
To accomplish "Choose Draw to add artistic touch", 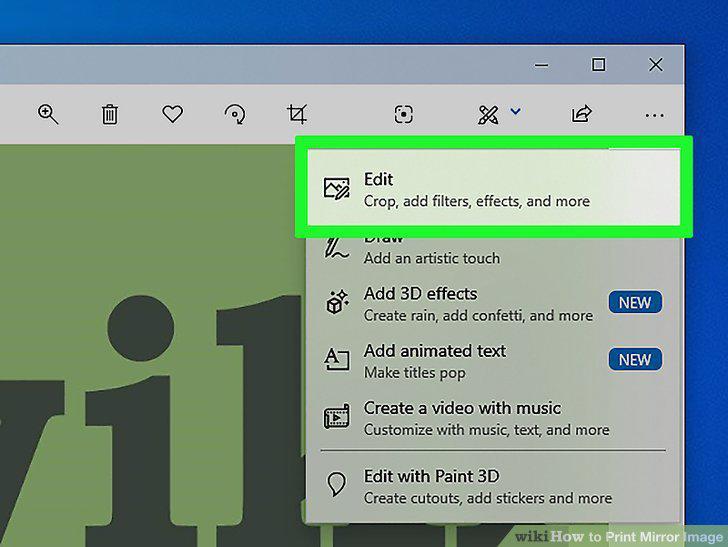I will coord(494,249).
